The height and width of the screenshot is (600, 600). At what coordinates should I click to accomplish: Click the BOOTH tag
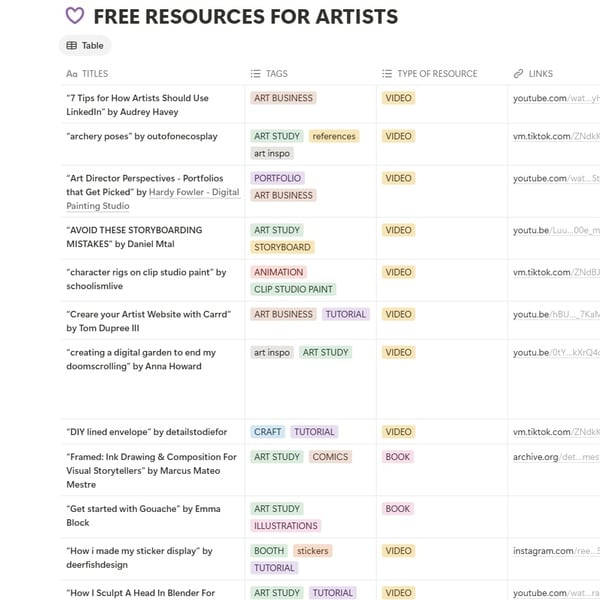(x=269, y=551)
